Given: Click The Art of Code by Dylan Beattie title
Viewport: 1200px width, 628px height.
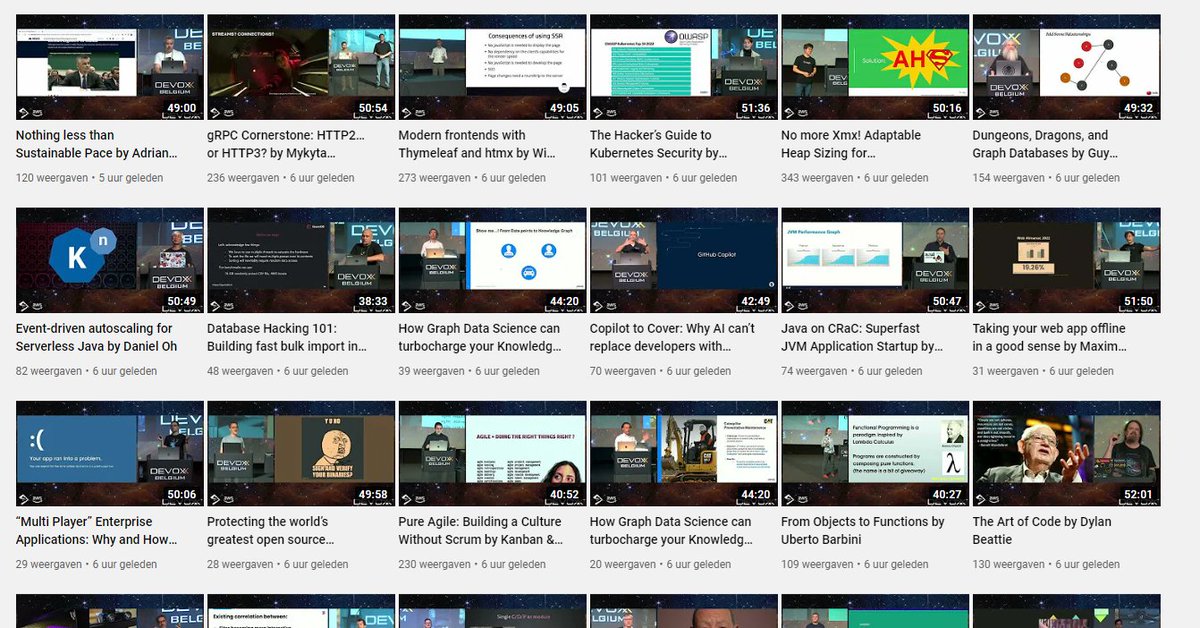Looking at the screenshot, I should (x=1043, y=530).
